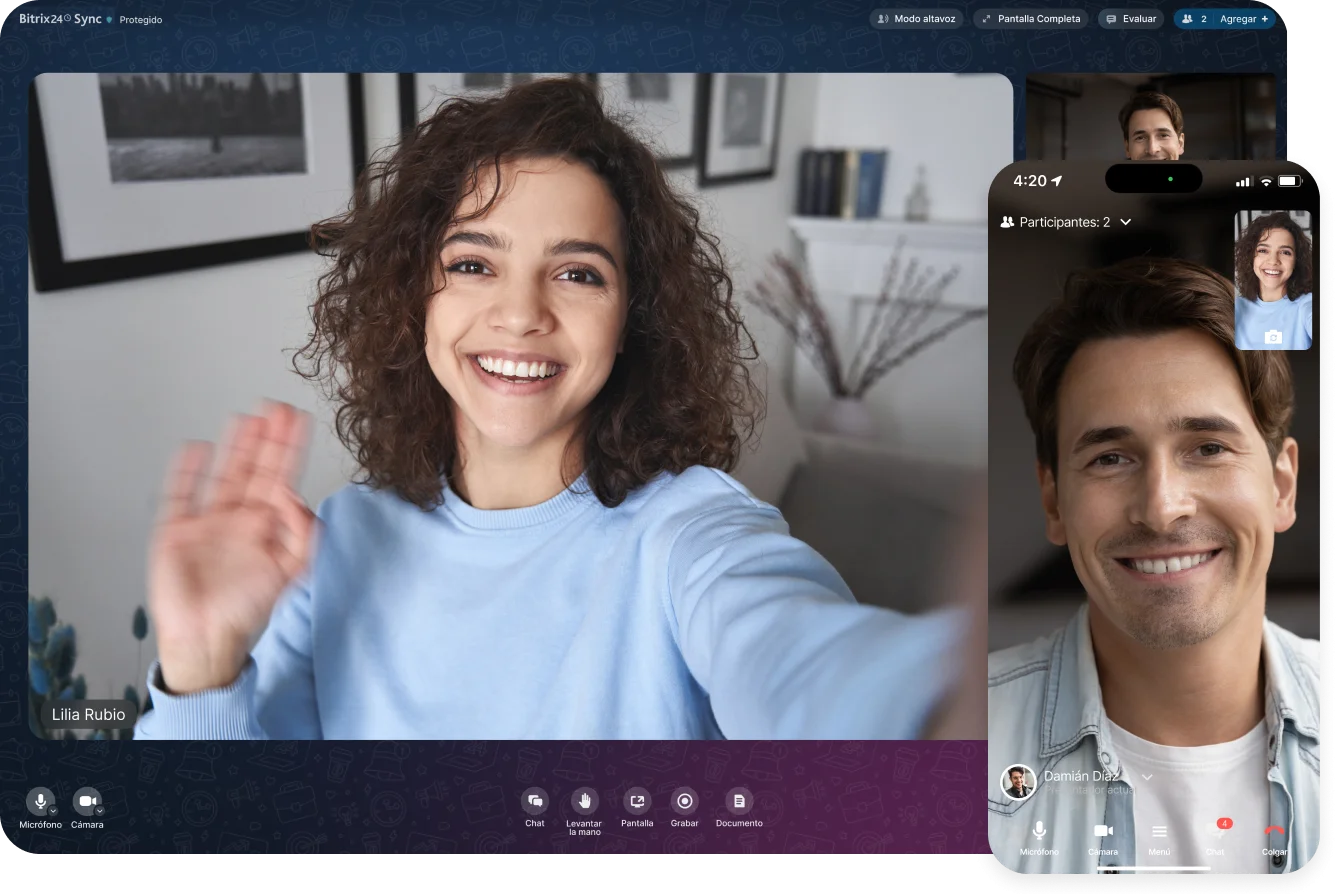The height and width of the screenshot is (894, 1340).
Task: Toggle the desktop Micrófono on or off
Action: pos(40,802)
